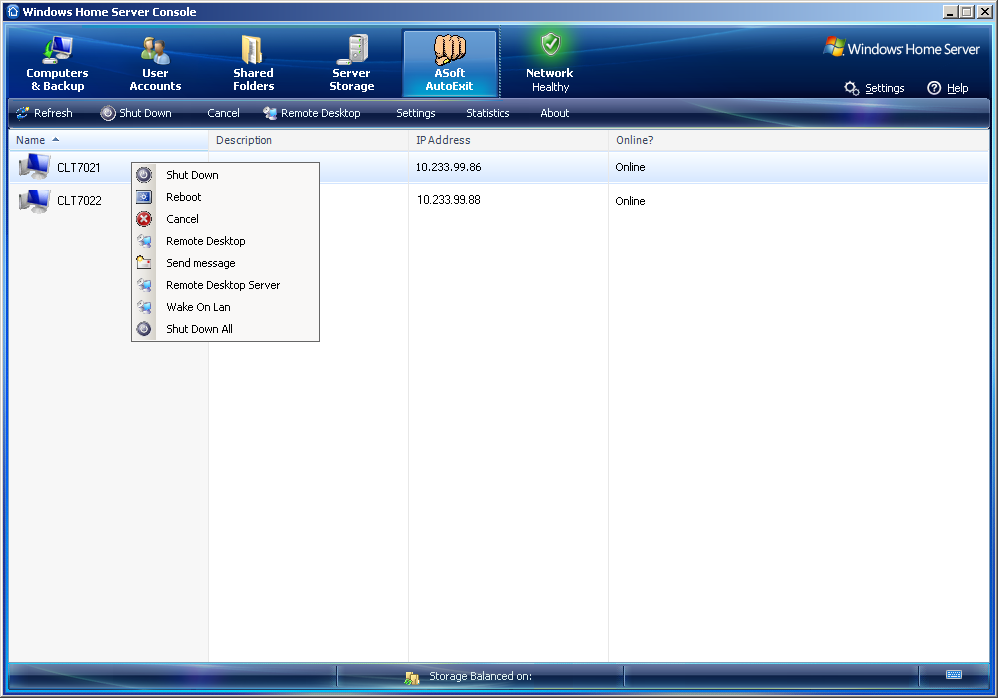998x698 pixels.
Task: Sort by the Online? column header
Action: 798,140
